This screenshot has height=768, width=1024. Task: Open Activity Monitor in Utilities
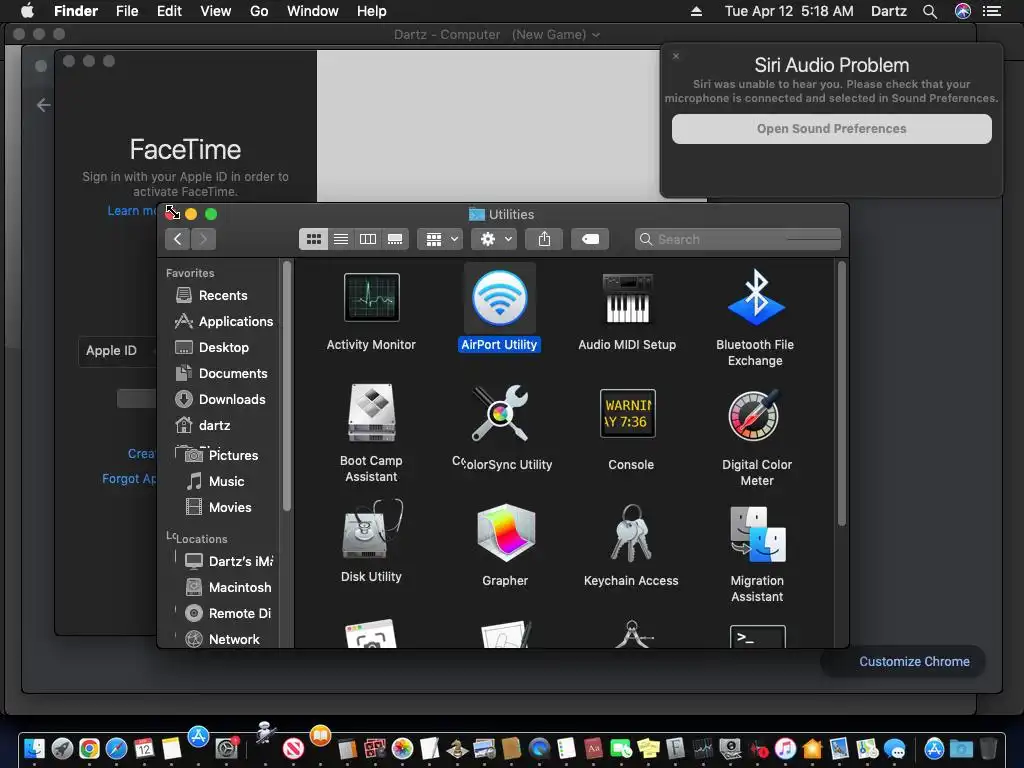click(x=371, y=298)
